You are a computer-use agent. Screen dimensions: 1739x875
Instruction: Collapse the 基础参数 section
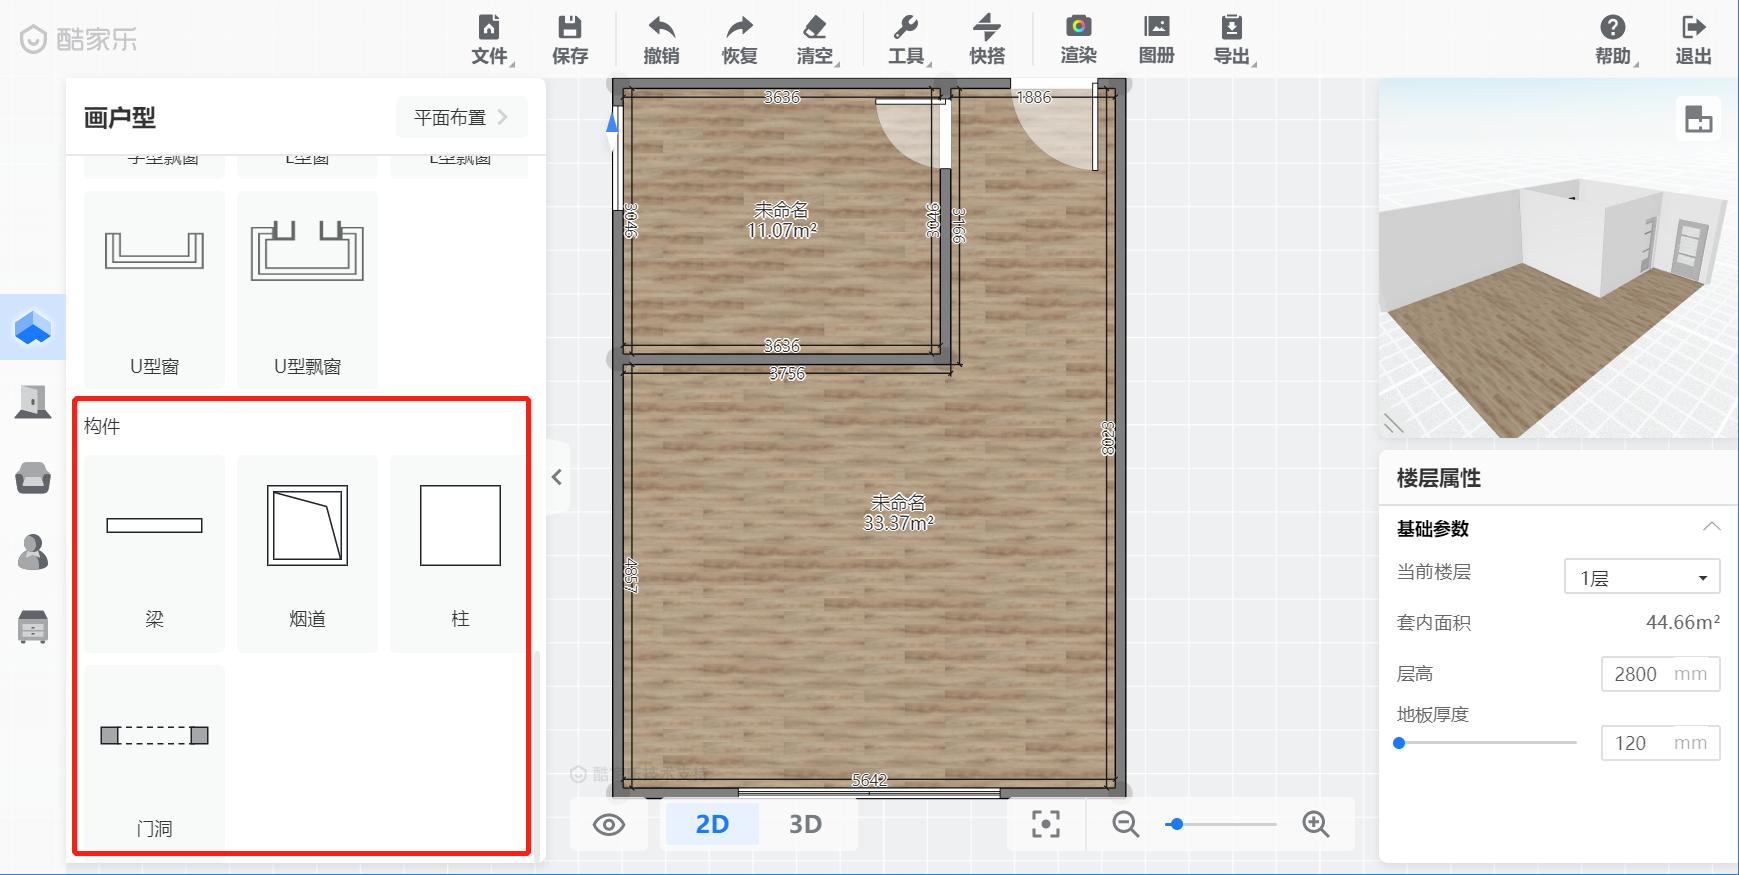[x=1711, y=527]
